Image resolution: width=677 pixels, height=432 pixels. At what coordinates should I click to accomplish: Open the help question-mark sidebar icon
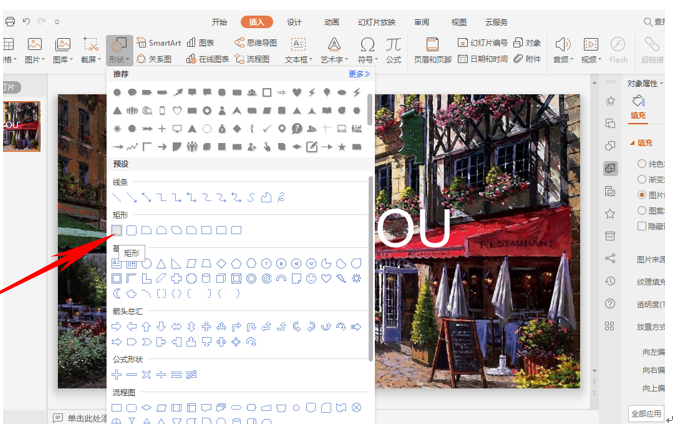[x=610, y=303]
